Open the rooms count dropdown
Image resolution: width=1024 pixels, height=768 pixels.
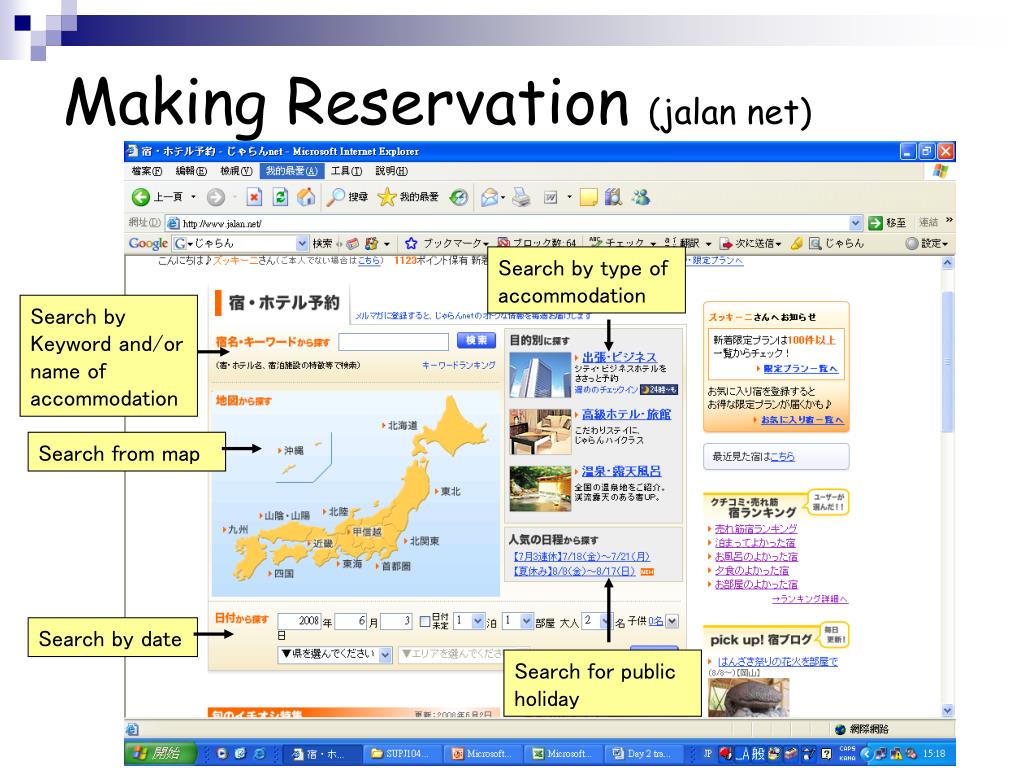coord(526,621)
